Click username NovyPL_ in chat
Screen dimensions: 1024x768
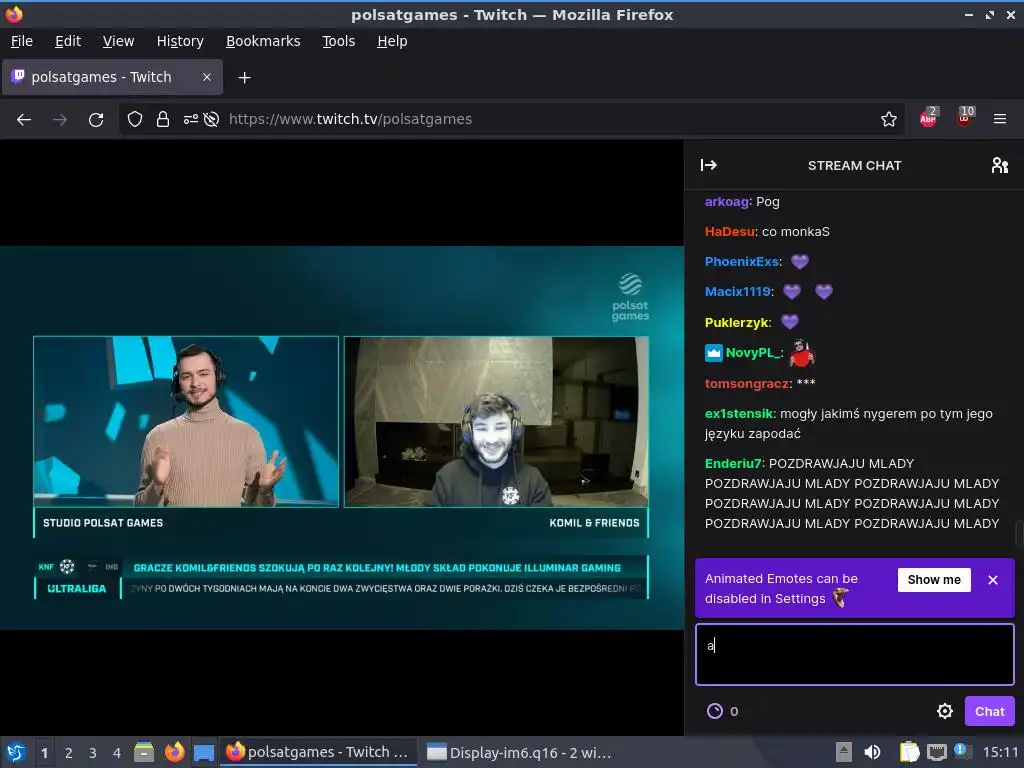pos(753,353)
